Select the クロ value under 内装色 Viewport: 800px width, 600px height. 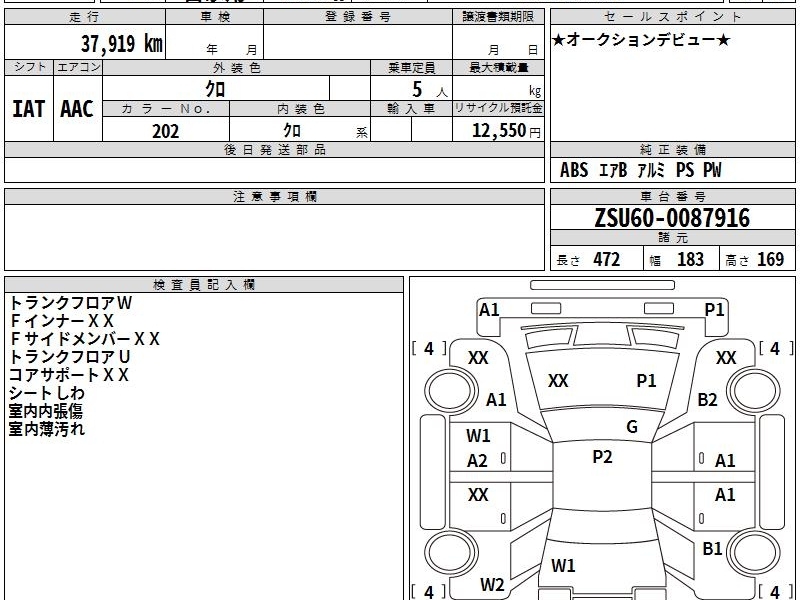click(292, 130)
